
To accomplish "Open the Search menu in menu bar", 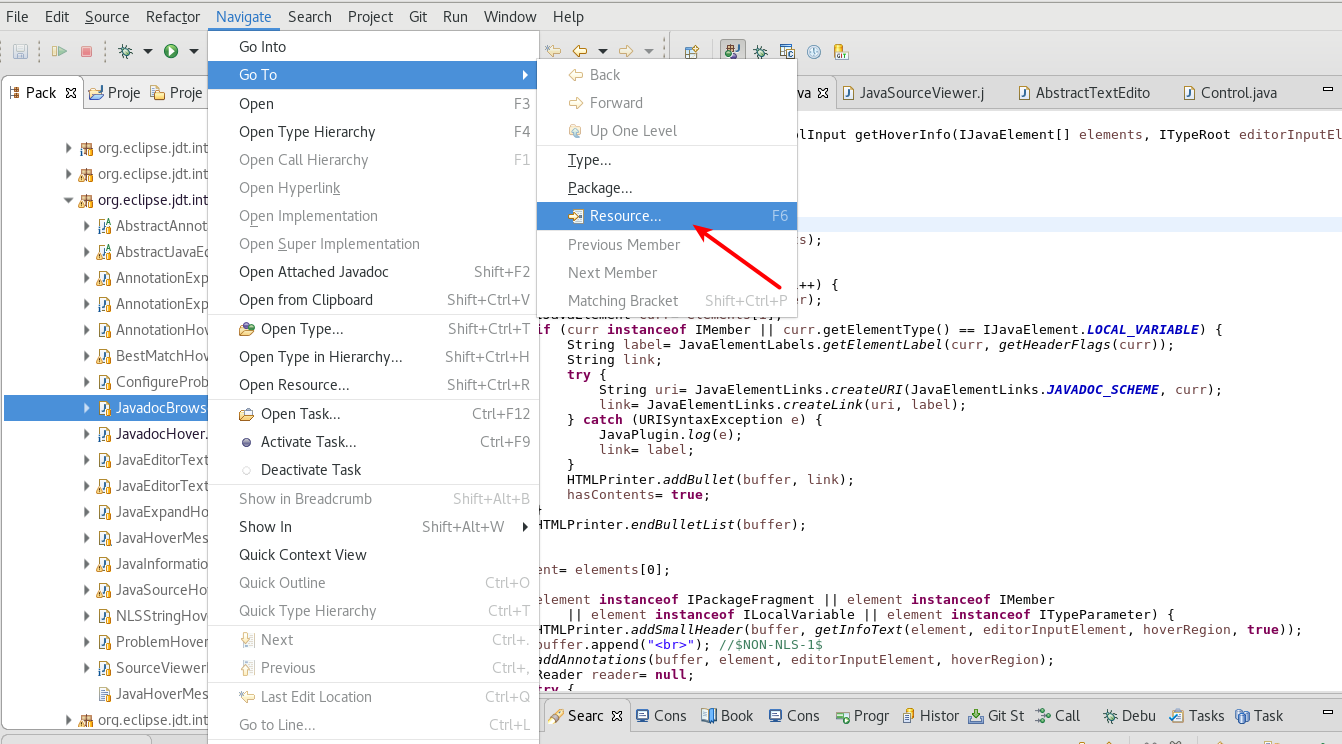I will pyautogui.click(x=309, y=17).
